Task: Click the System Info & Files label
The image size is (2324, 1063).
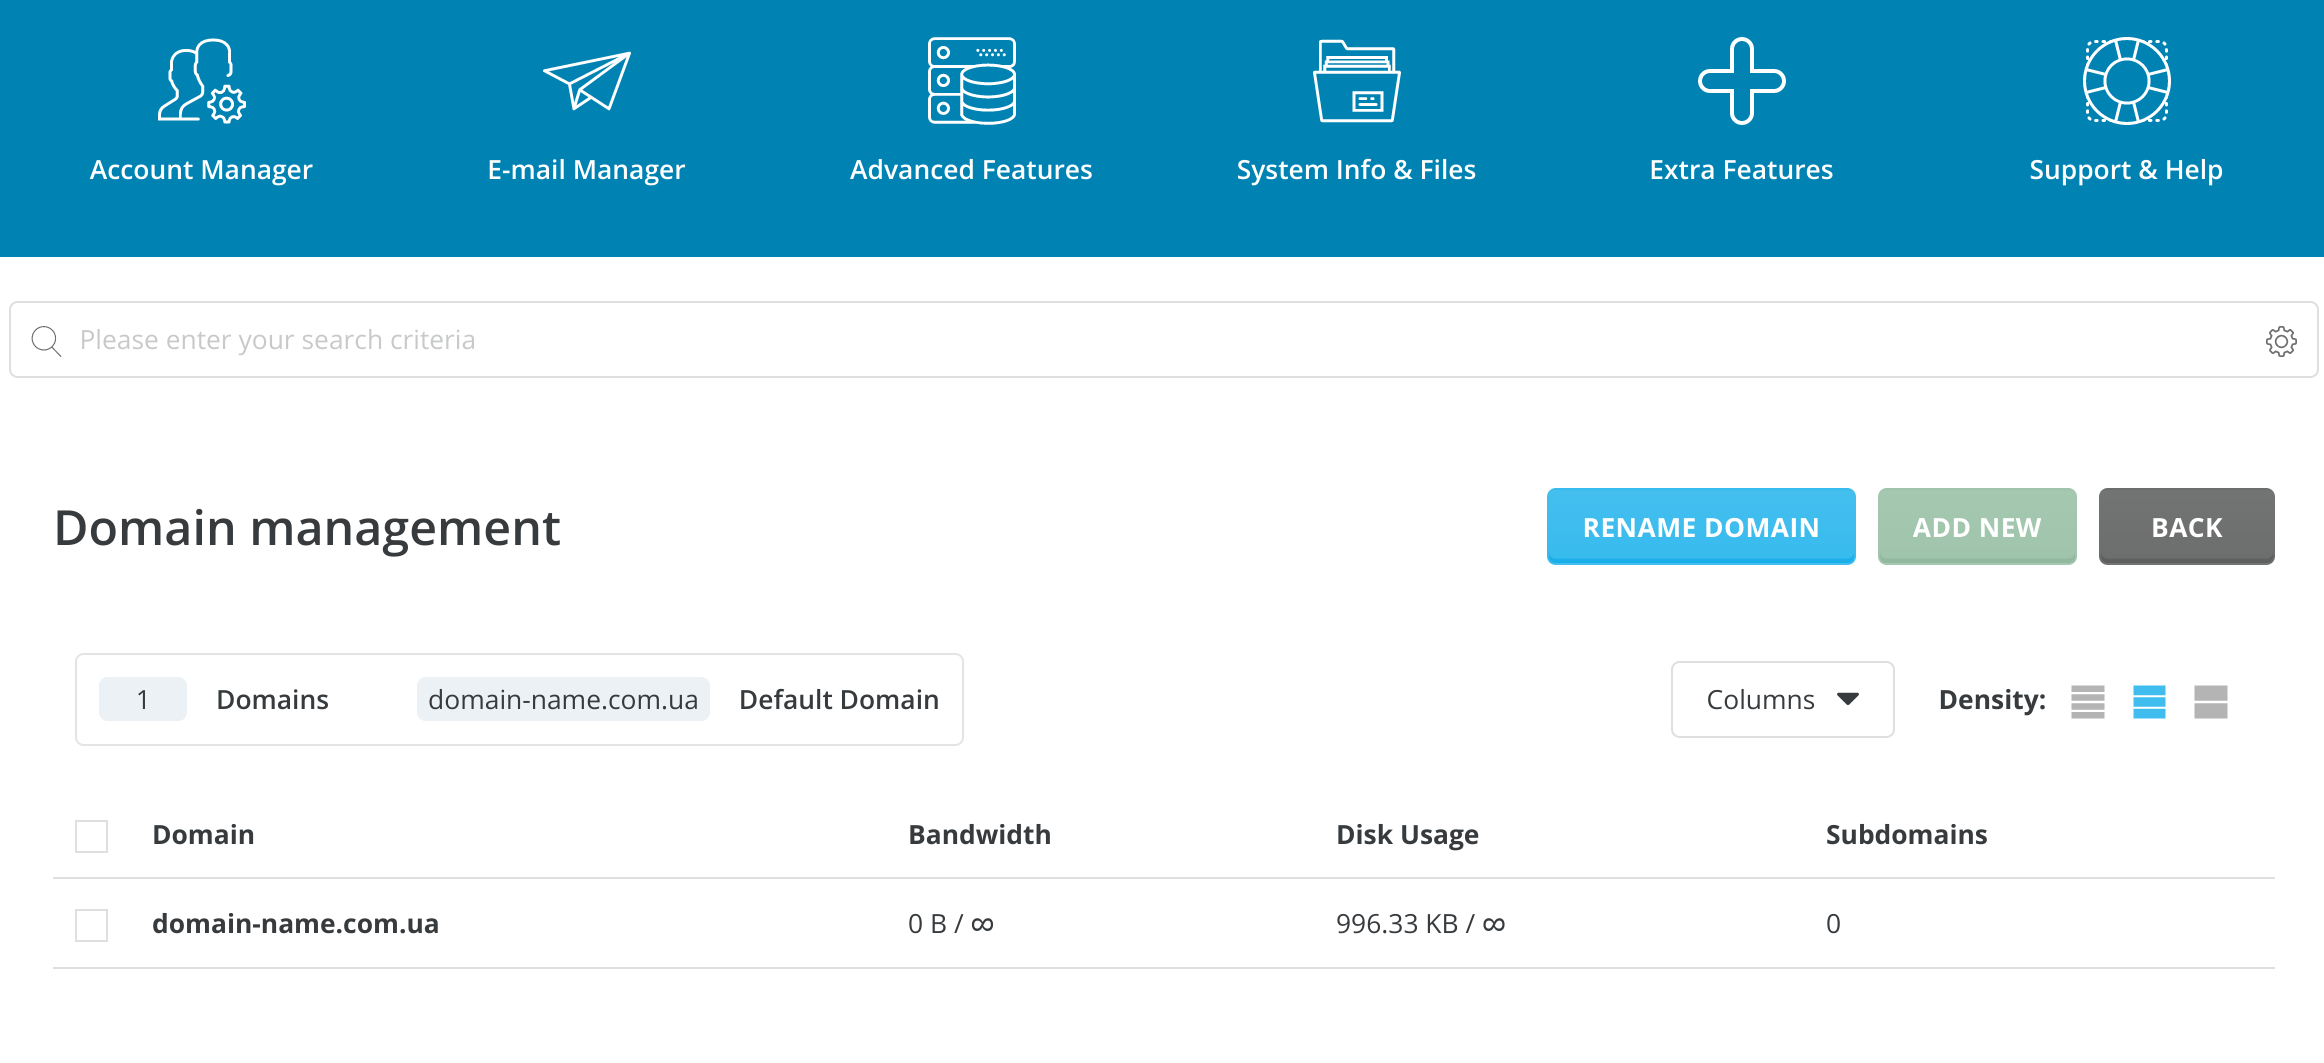Action: (x=1356, y=170)
